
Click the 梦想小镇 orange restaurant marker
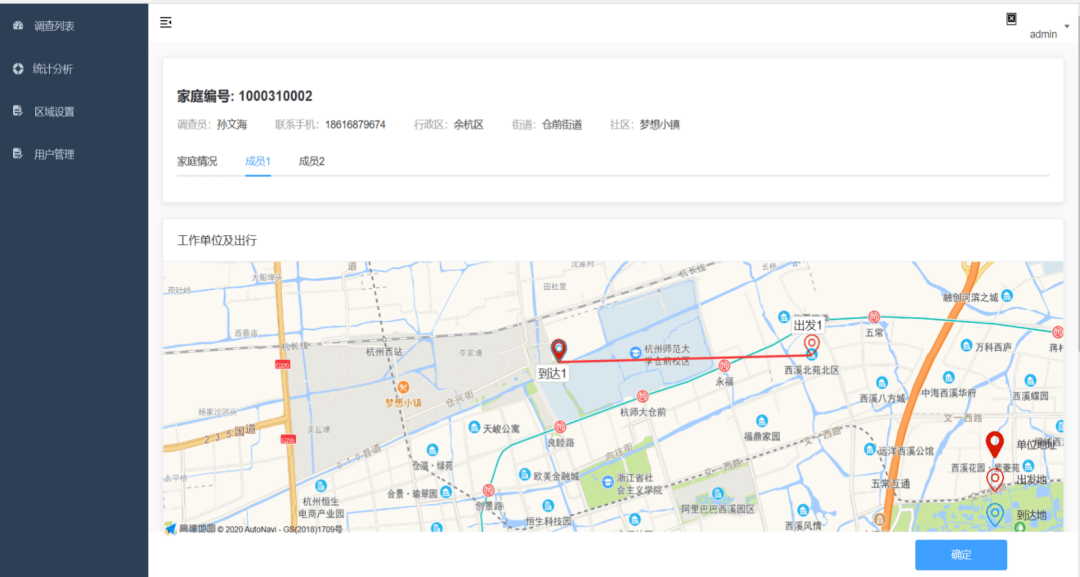(x=404, y=388)
